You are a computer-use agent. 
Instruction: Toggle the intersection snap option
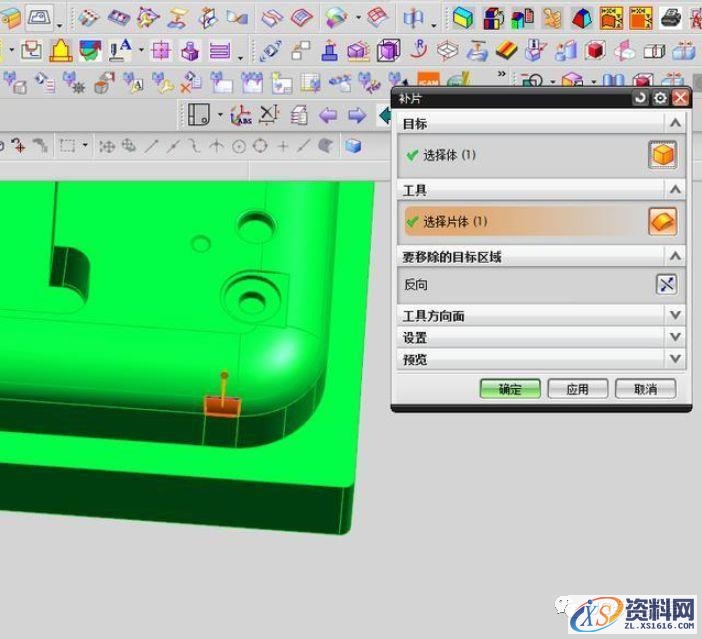click(217, 146)
